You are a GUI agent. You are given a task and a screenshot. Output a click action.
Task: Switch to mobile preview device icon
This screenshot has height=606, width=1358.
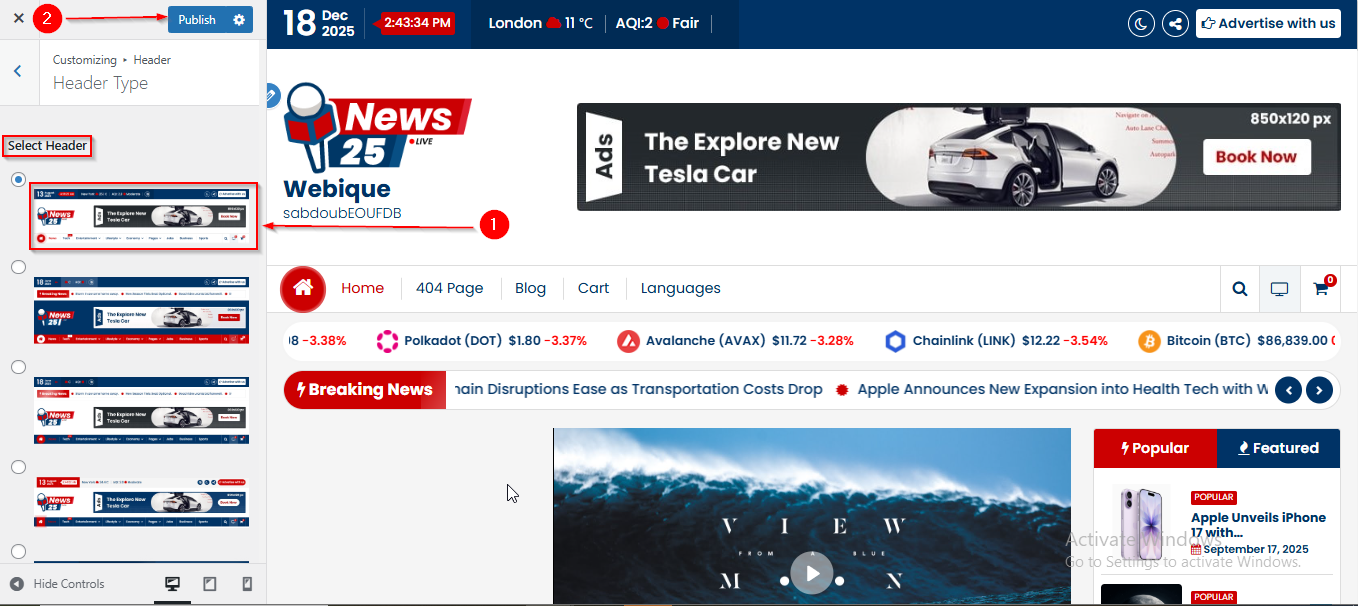coord(247,584)
